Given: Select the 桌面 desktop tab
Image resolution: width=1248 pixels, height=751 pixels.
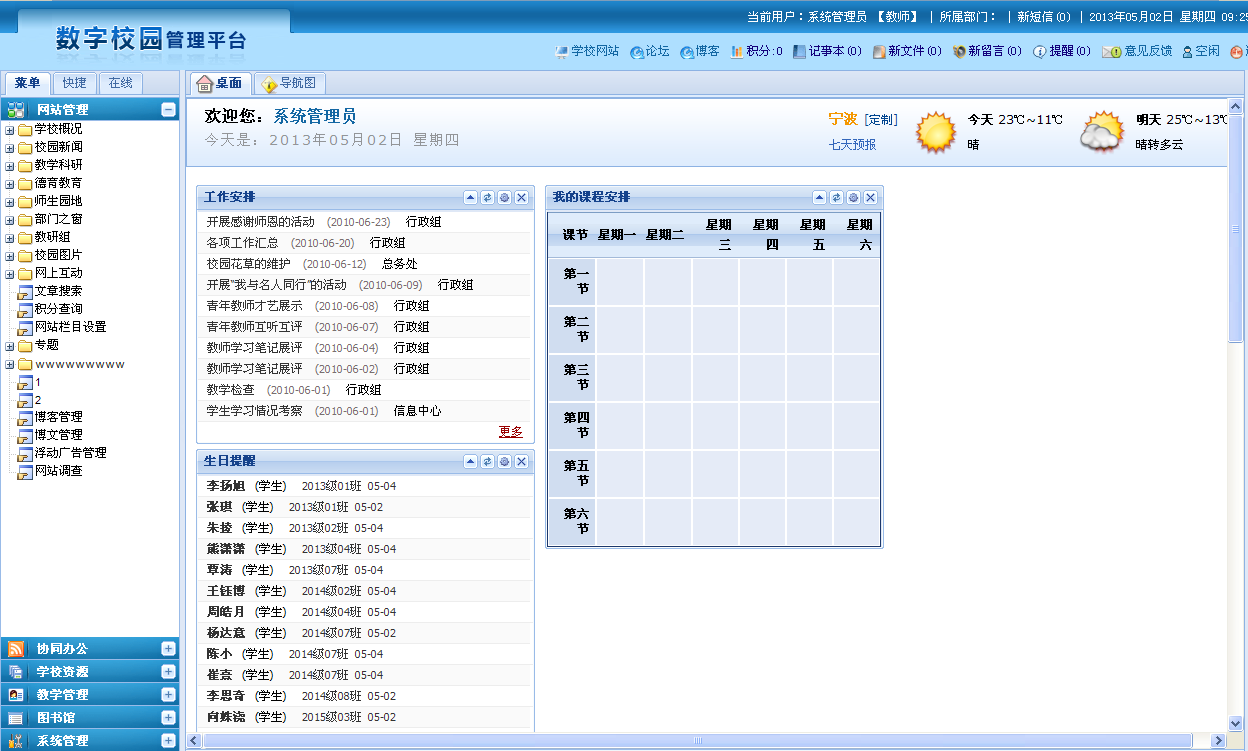Looking at the screenshot, I should pyautogui.click(x=219, y=83).
